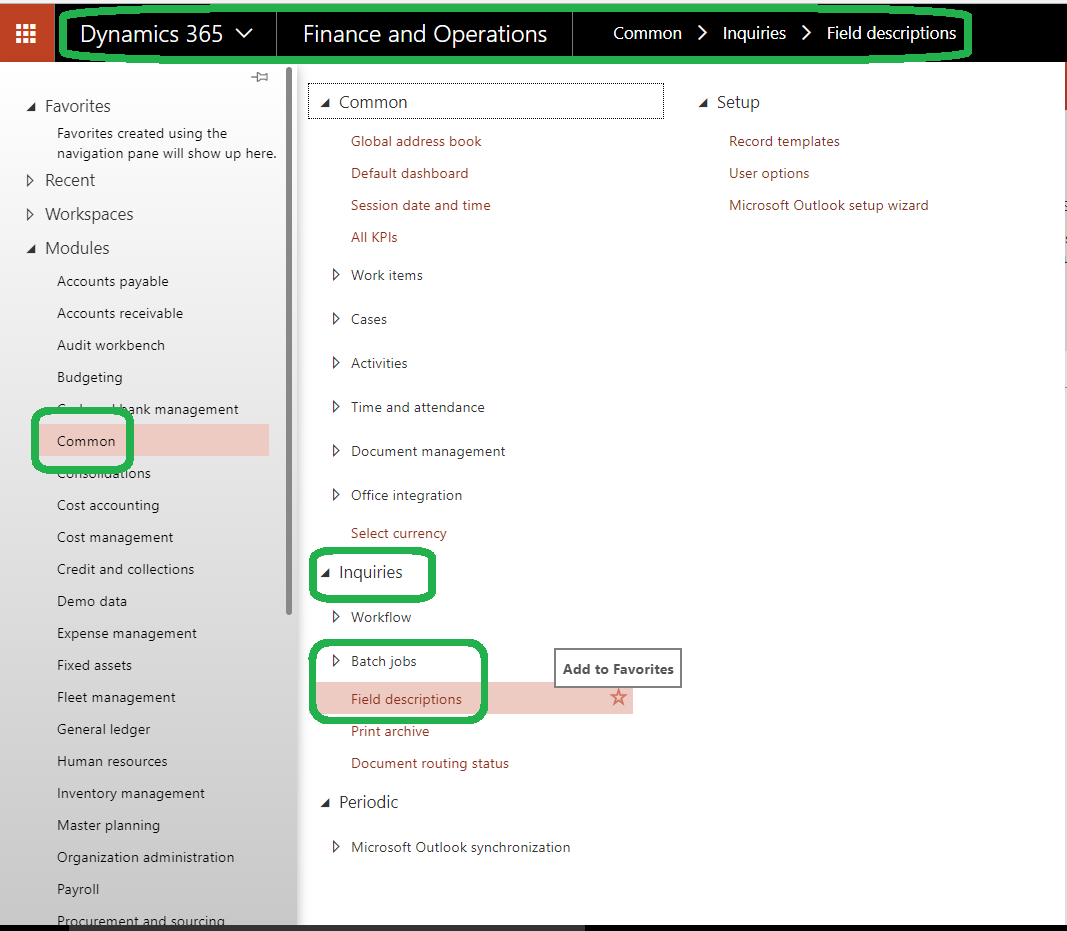
Task: Open Session date and time
Action: pos(421,206)
